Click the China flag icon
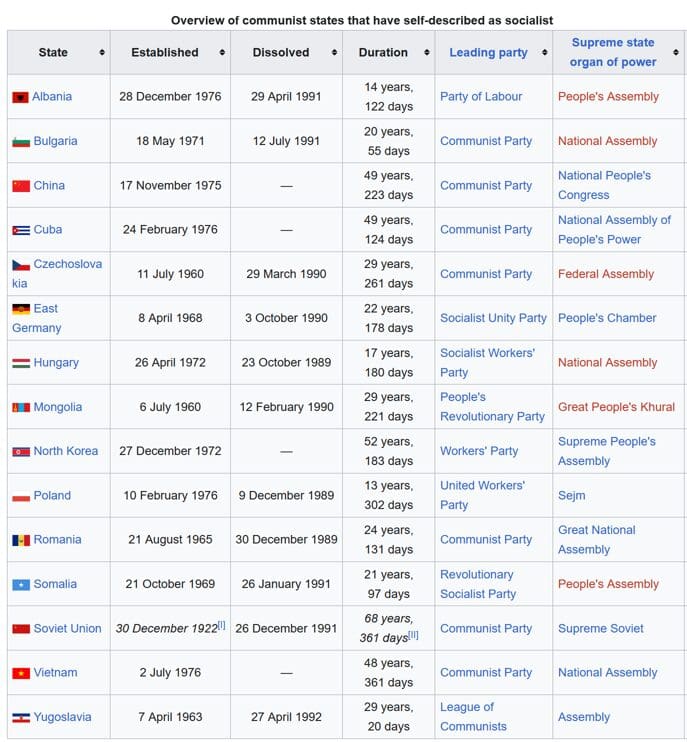 20,186
